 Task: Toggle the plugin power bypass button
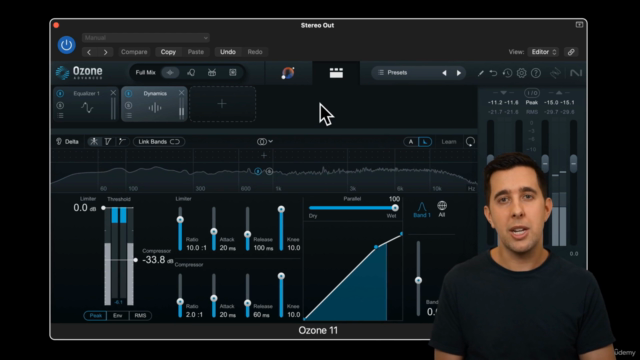coord(66,45)
